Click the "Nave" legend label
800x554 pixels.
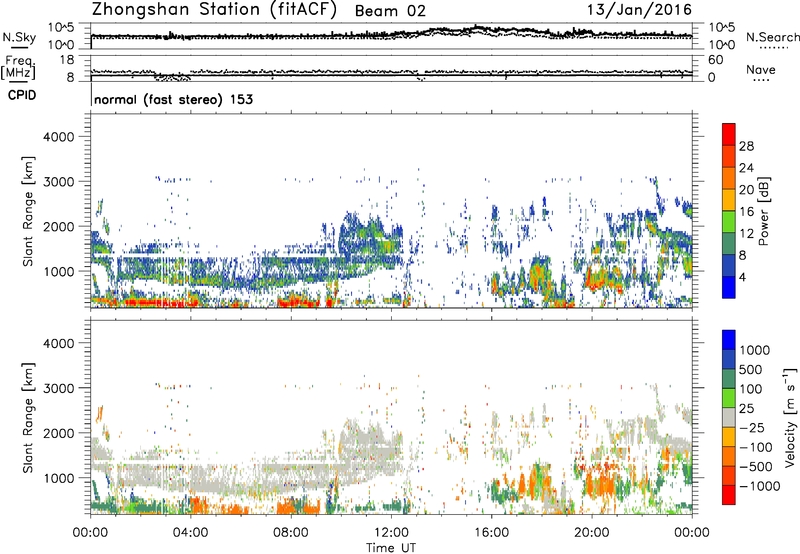[x=761, y=69]
